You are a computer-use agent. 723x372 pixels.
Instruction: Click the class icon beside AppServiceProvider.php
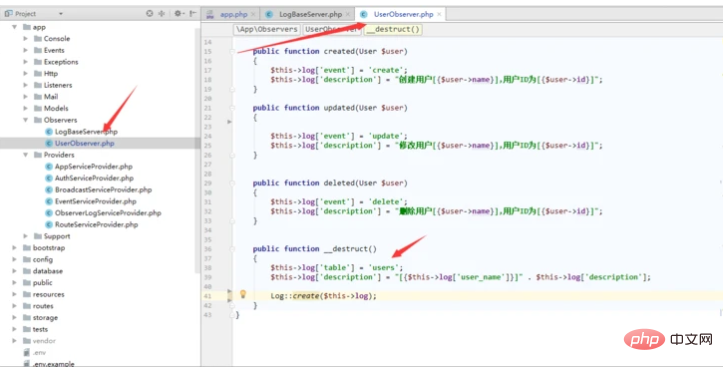[x=49, y=166]
